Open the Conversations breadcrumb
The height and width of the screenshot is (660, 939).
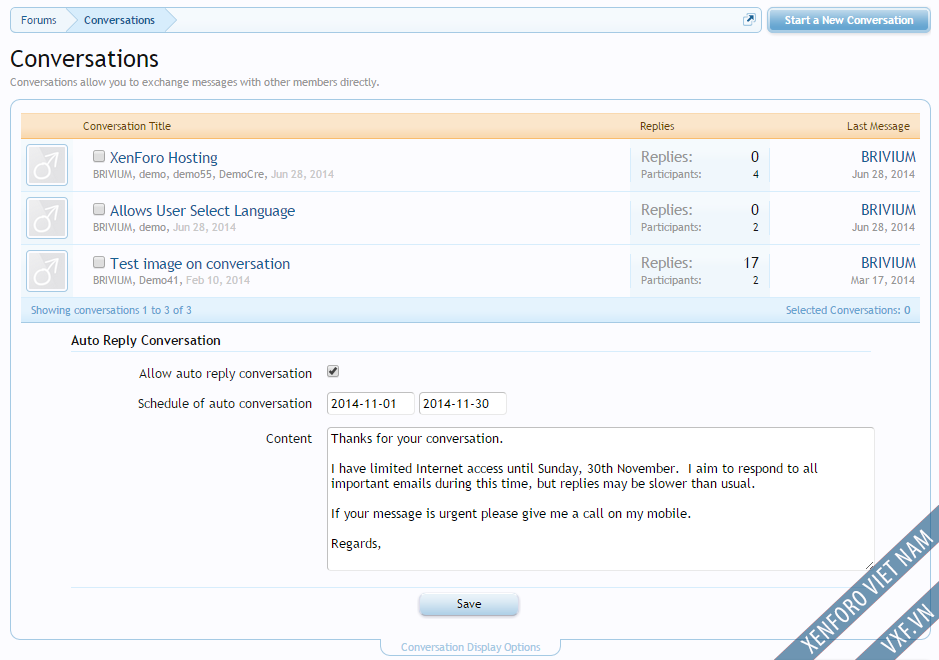119,20
